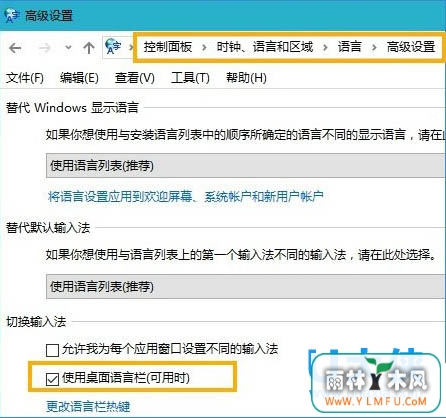The width and height of the screenshot is (446, 418).
Task: Select 语言 breadcrumb segment
Action: (349, 47)
